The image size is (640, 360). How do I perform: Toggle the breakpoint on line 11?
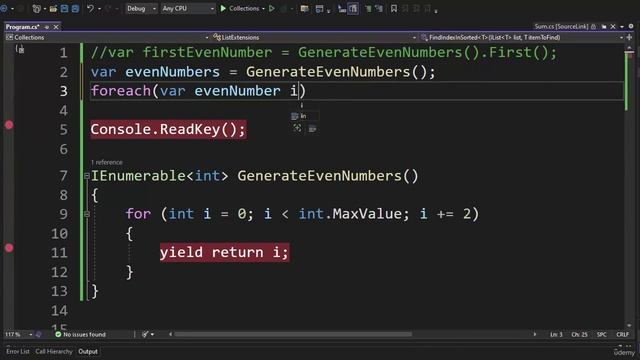point(9,248)
